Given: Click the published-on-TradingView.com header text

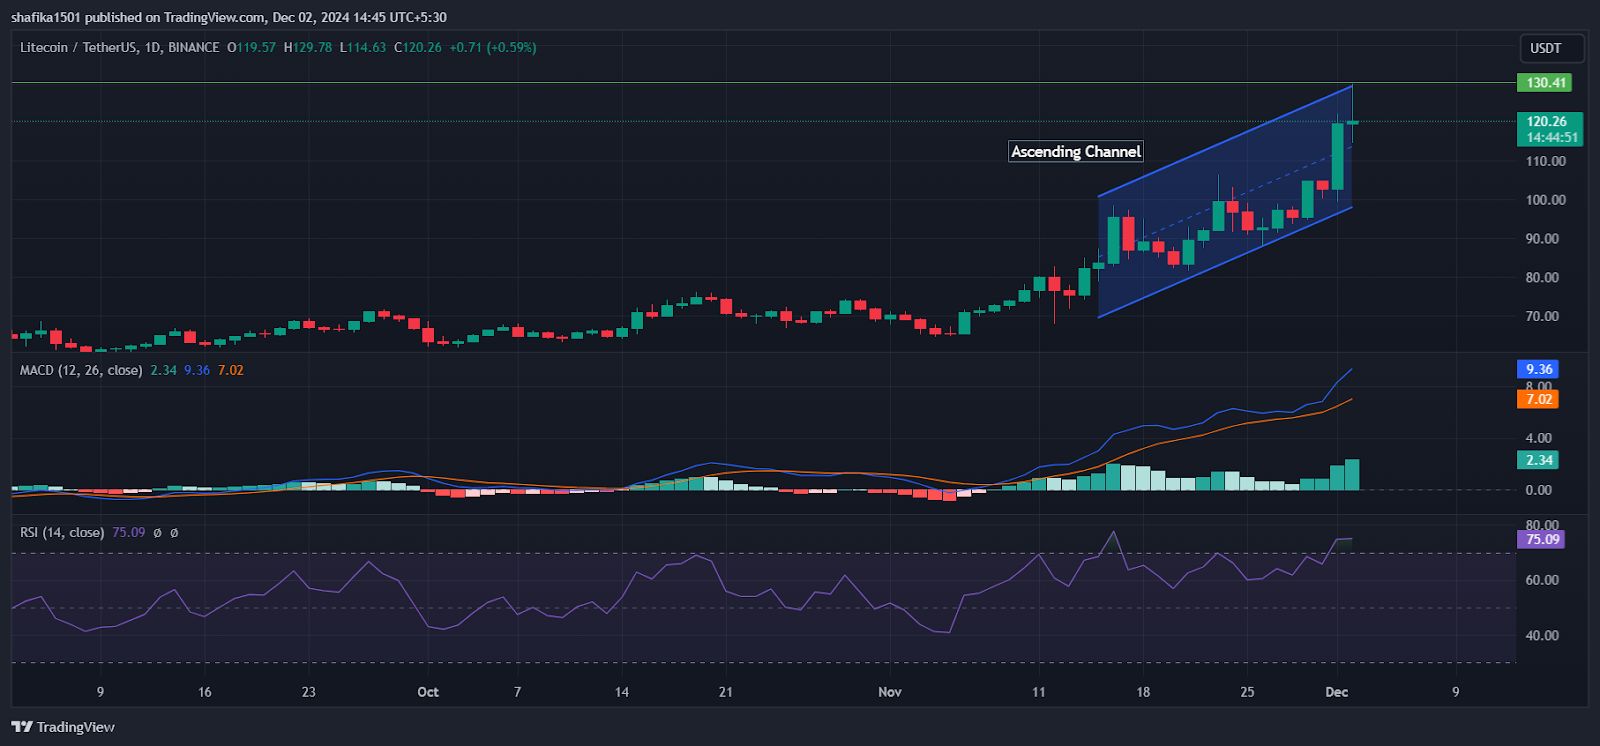Looking at the screenshot, I should tap(229, 17).
